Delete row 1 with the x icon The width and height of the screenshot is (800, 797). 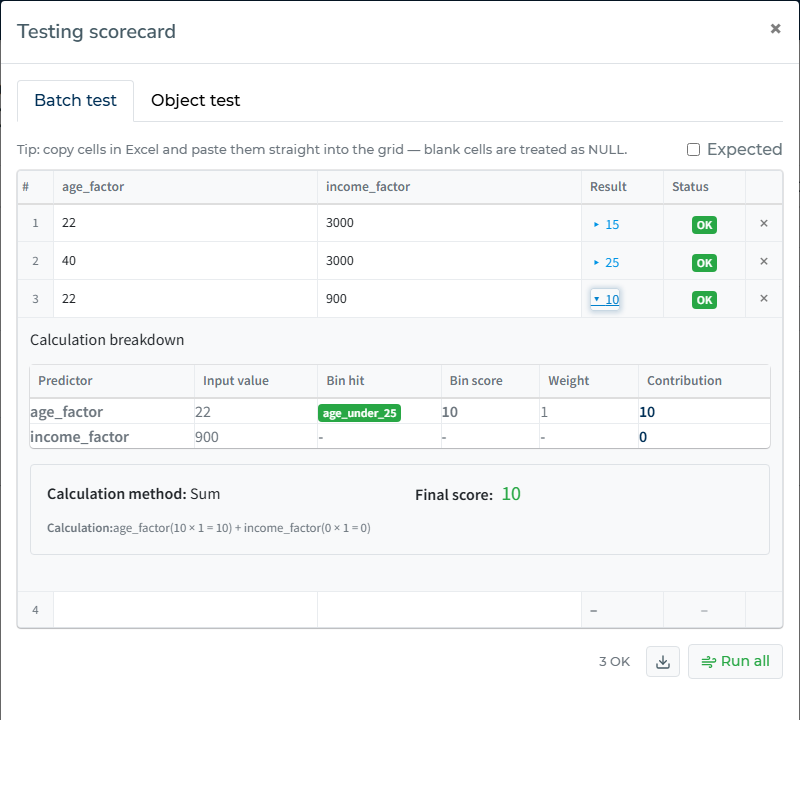[x=764, y=223]
